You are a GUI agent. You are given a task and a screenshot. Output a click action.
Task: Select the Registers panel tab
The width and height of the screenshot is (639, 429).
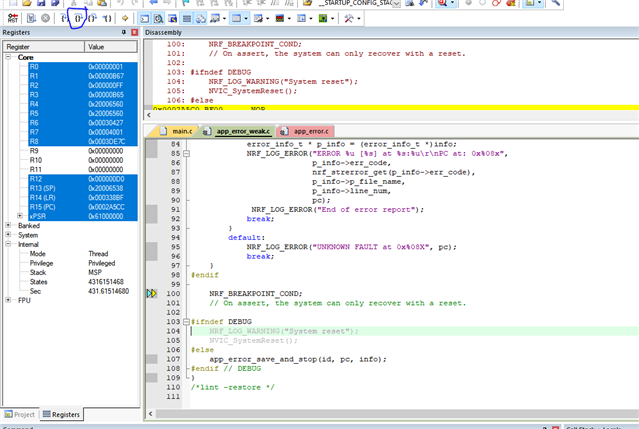click(x=62, y=414)
